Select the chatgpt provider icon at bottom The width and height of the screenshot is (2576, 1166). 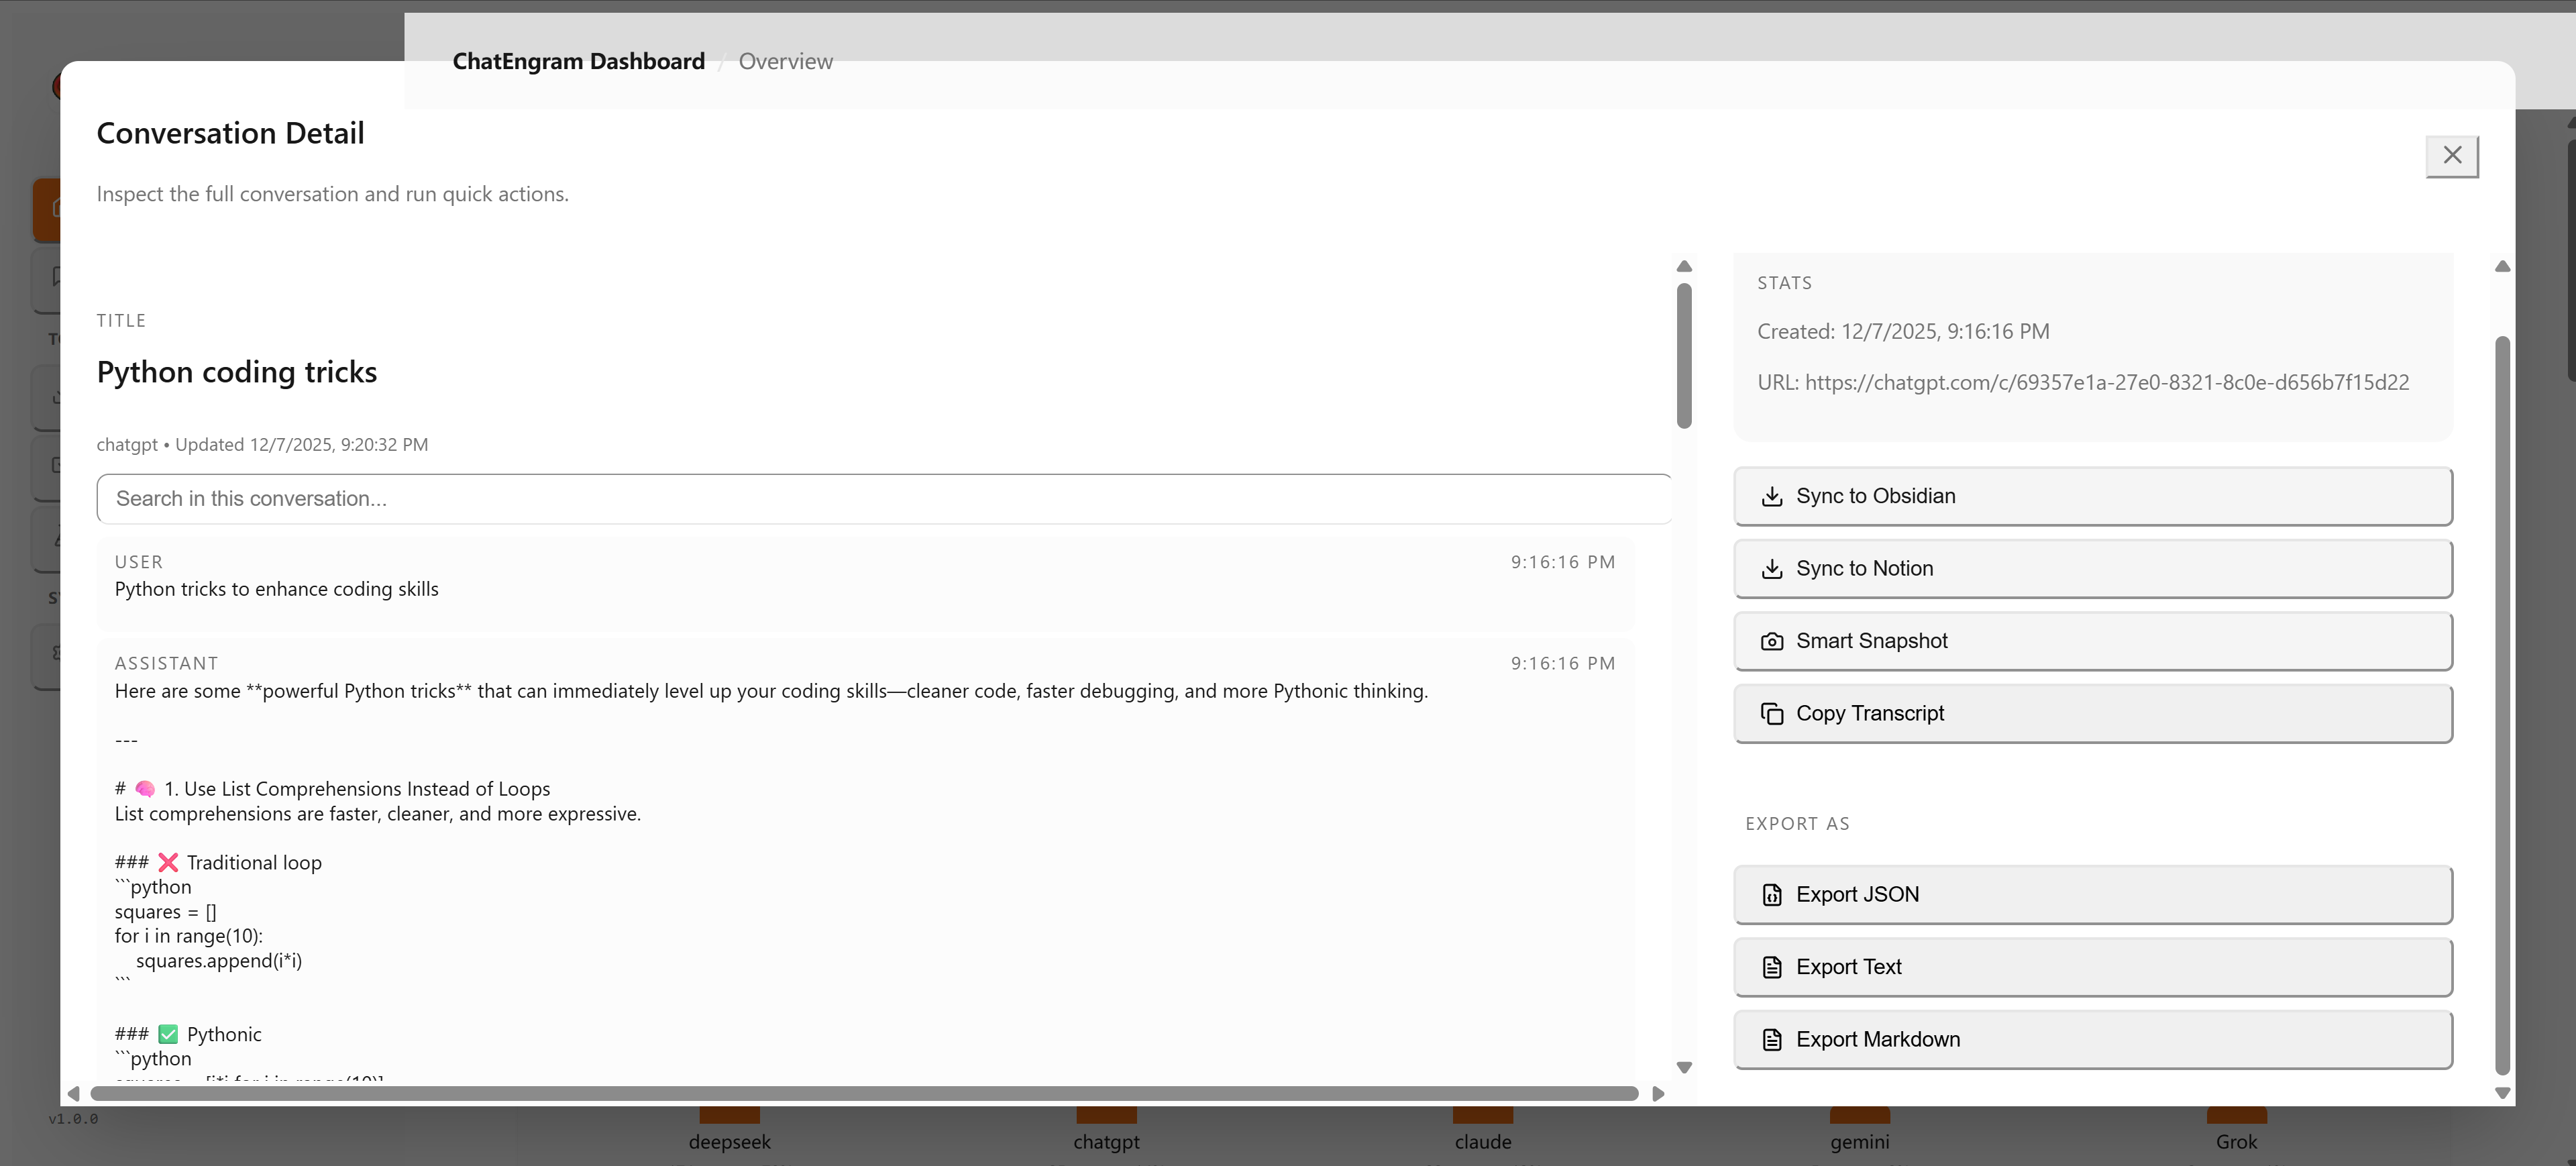(x=1106, y=1117)
